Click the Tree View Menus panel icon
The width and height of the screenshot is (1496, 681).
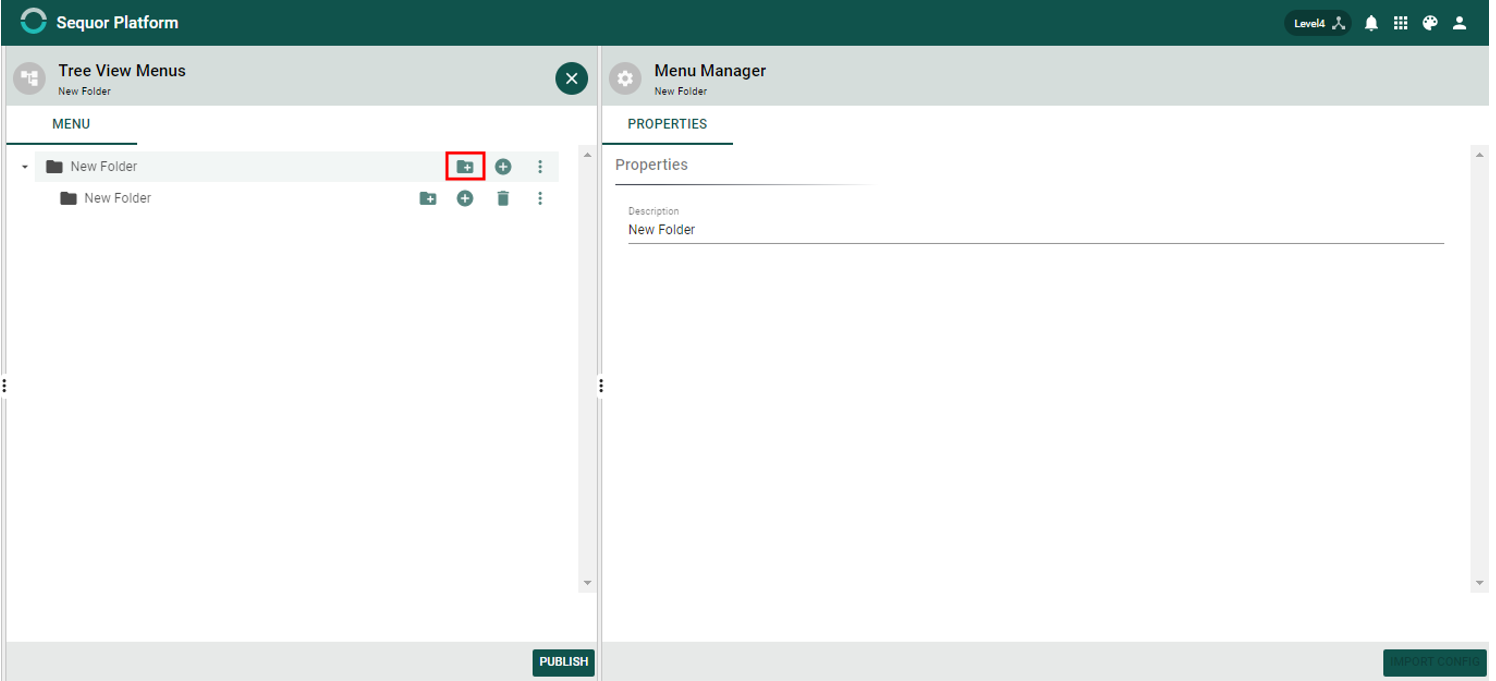(30, 78)
